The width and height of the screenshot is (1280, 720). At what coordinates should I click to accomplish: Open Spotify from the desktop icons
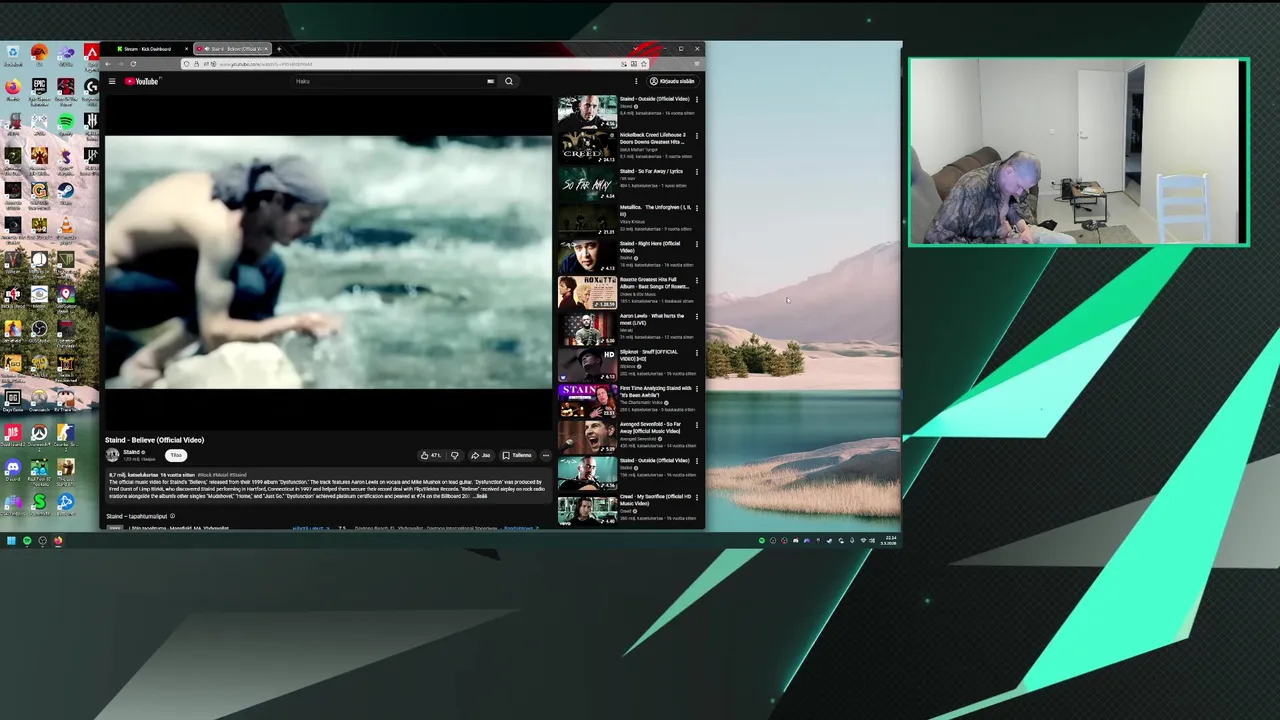coord(65,123)
